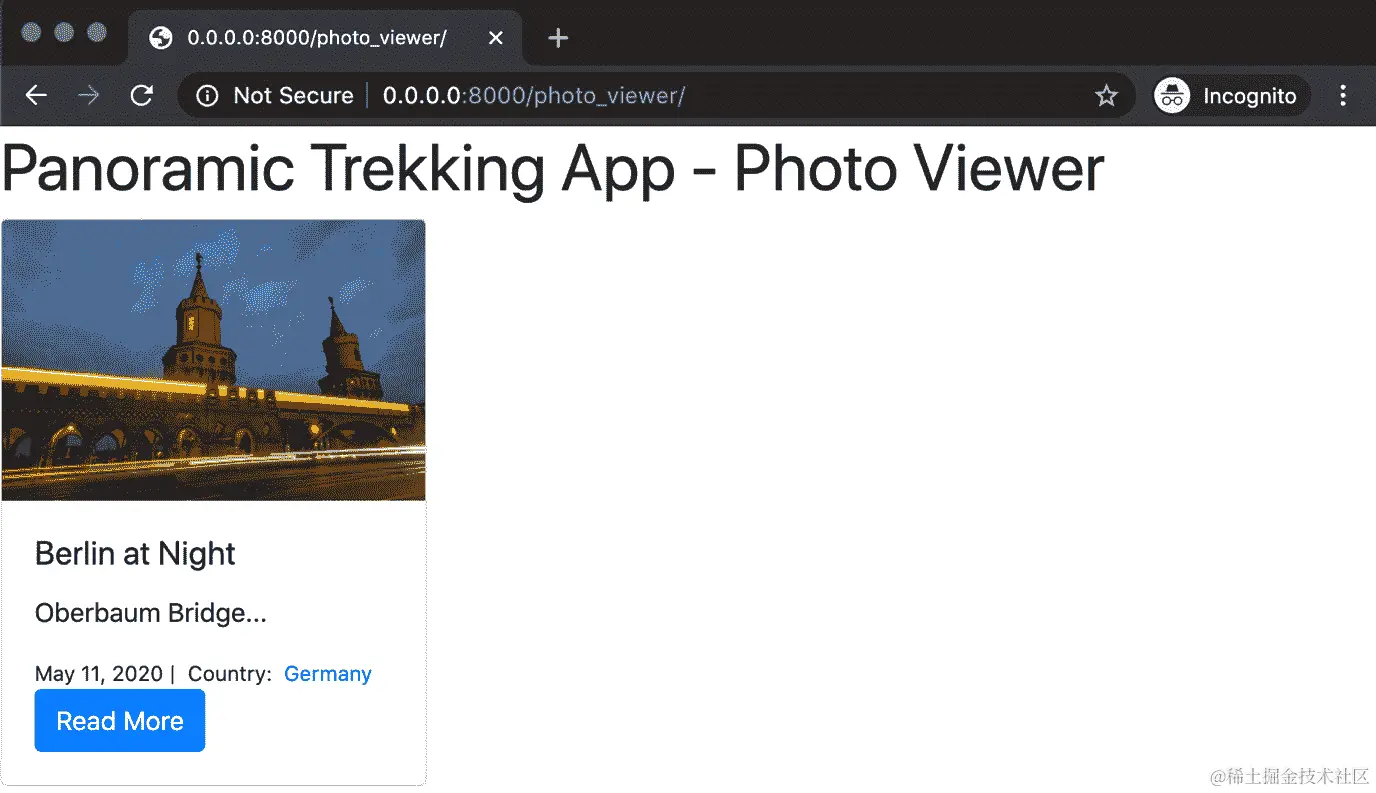1376x793 pixels.
Task: Reload the photo viewer page
Action: point(142,95)
